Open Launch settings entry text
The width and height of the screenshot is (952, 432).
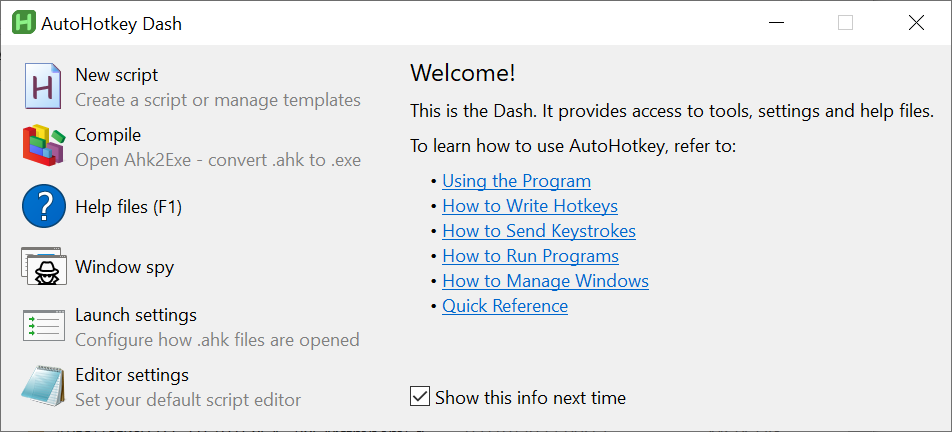click(136, 315)
